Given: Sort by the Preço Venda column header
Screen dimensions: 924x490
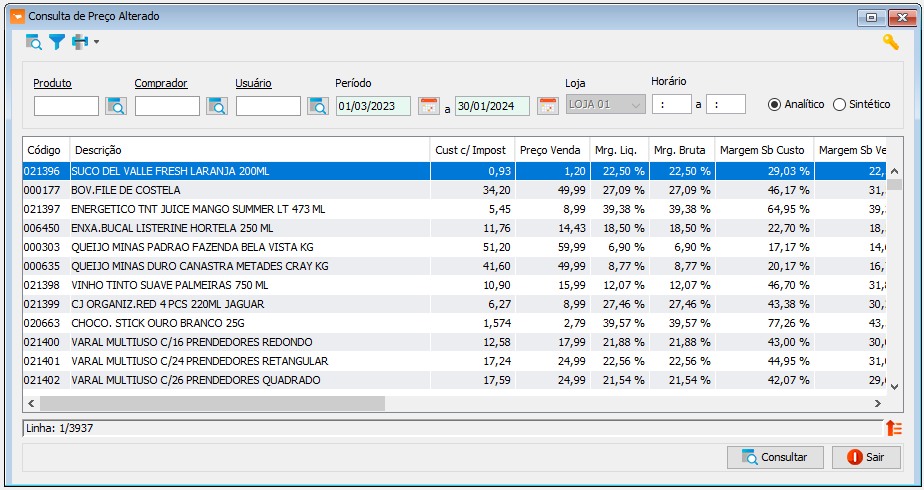Looking at the screenshot, I should (552, 150).
